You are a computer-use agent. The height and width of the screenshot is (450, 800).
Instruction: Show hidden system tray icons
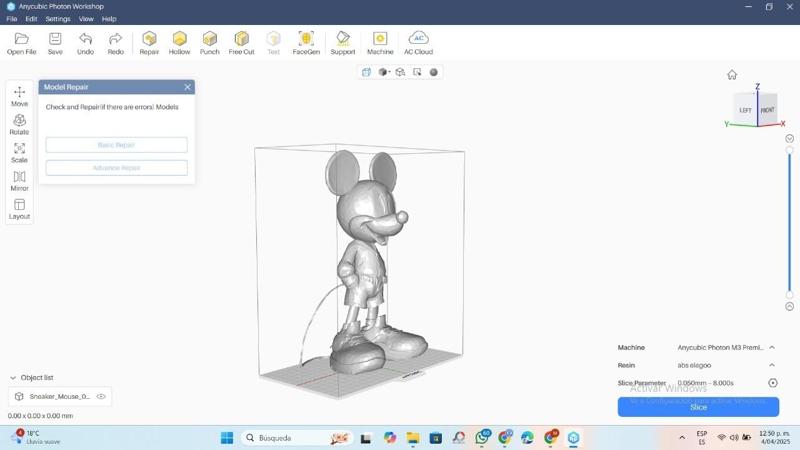click(x=682, y=438)
